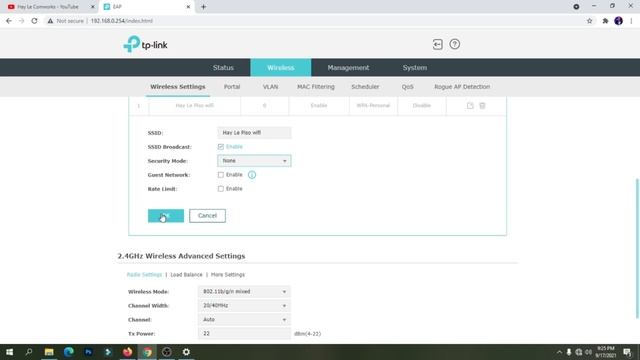640x360 pixels.
Task: Click the Guest Network info icon
Action: [x=252, y=175]
